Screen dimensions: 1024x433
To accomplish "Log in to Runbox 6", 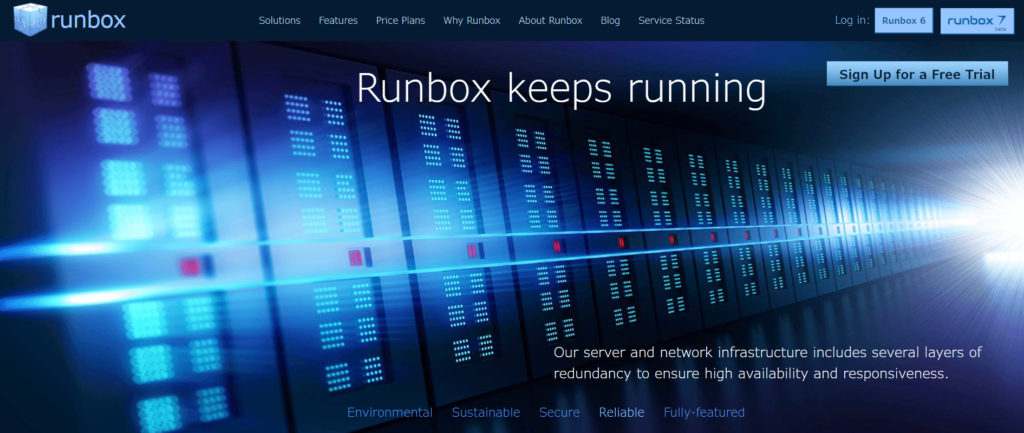I will [x=904, y=20].
